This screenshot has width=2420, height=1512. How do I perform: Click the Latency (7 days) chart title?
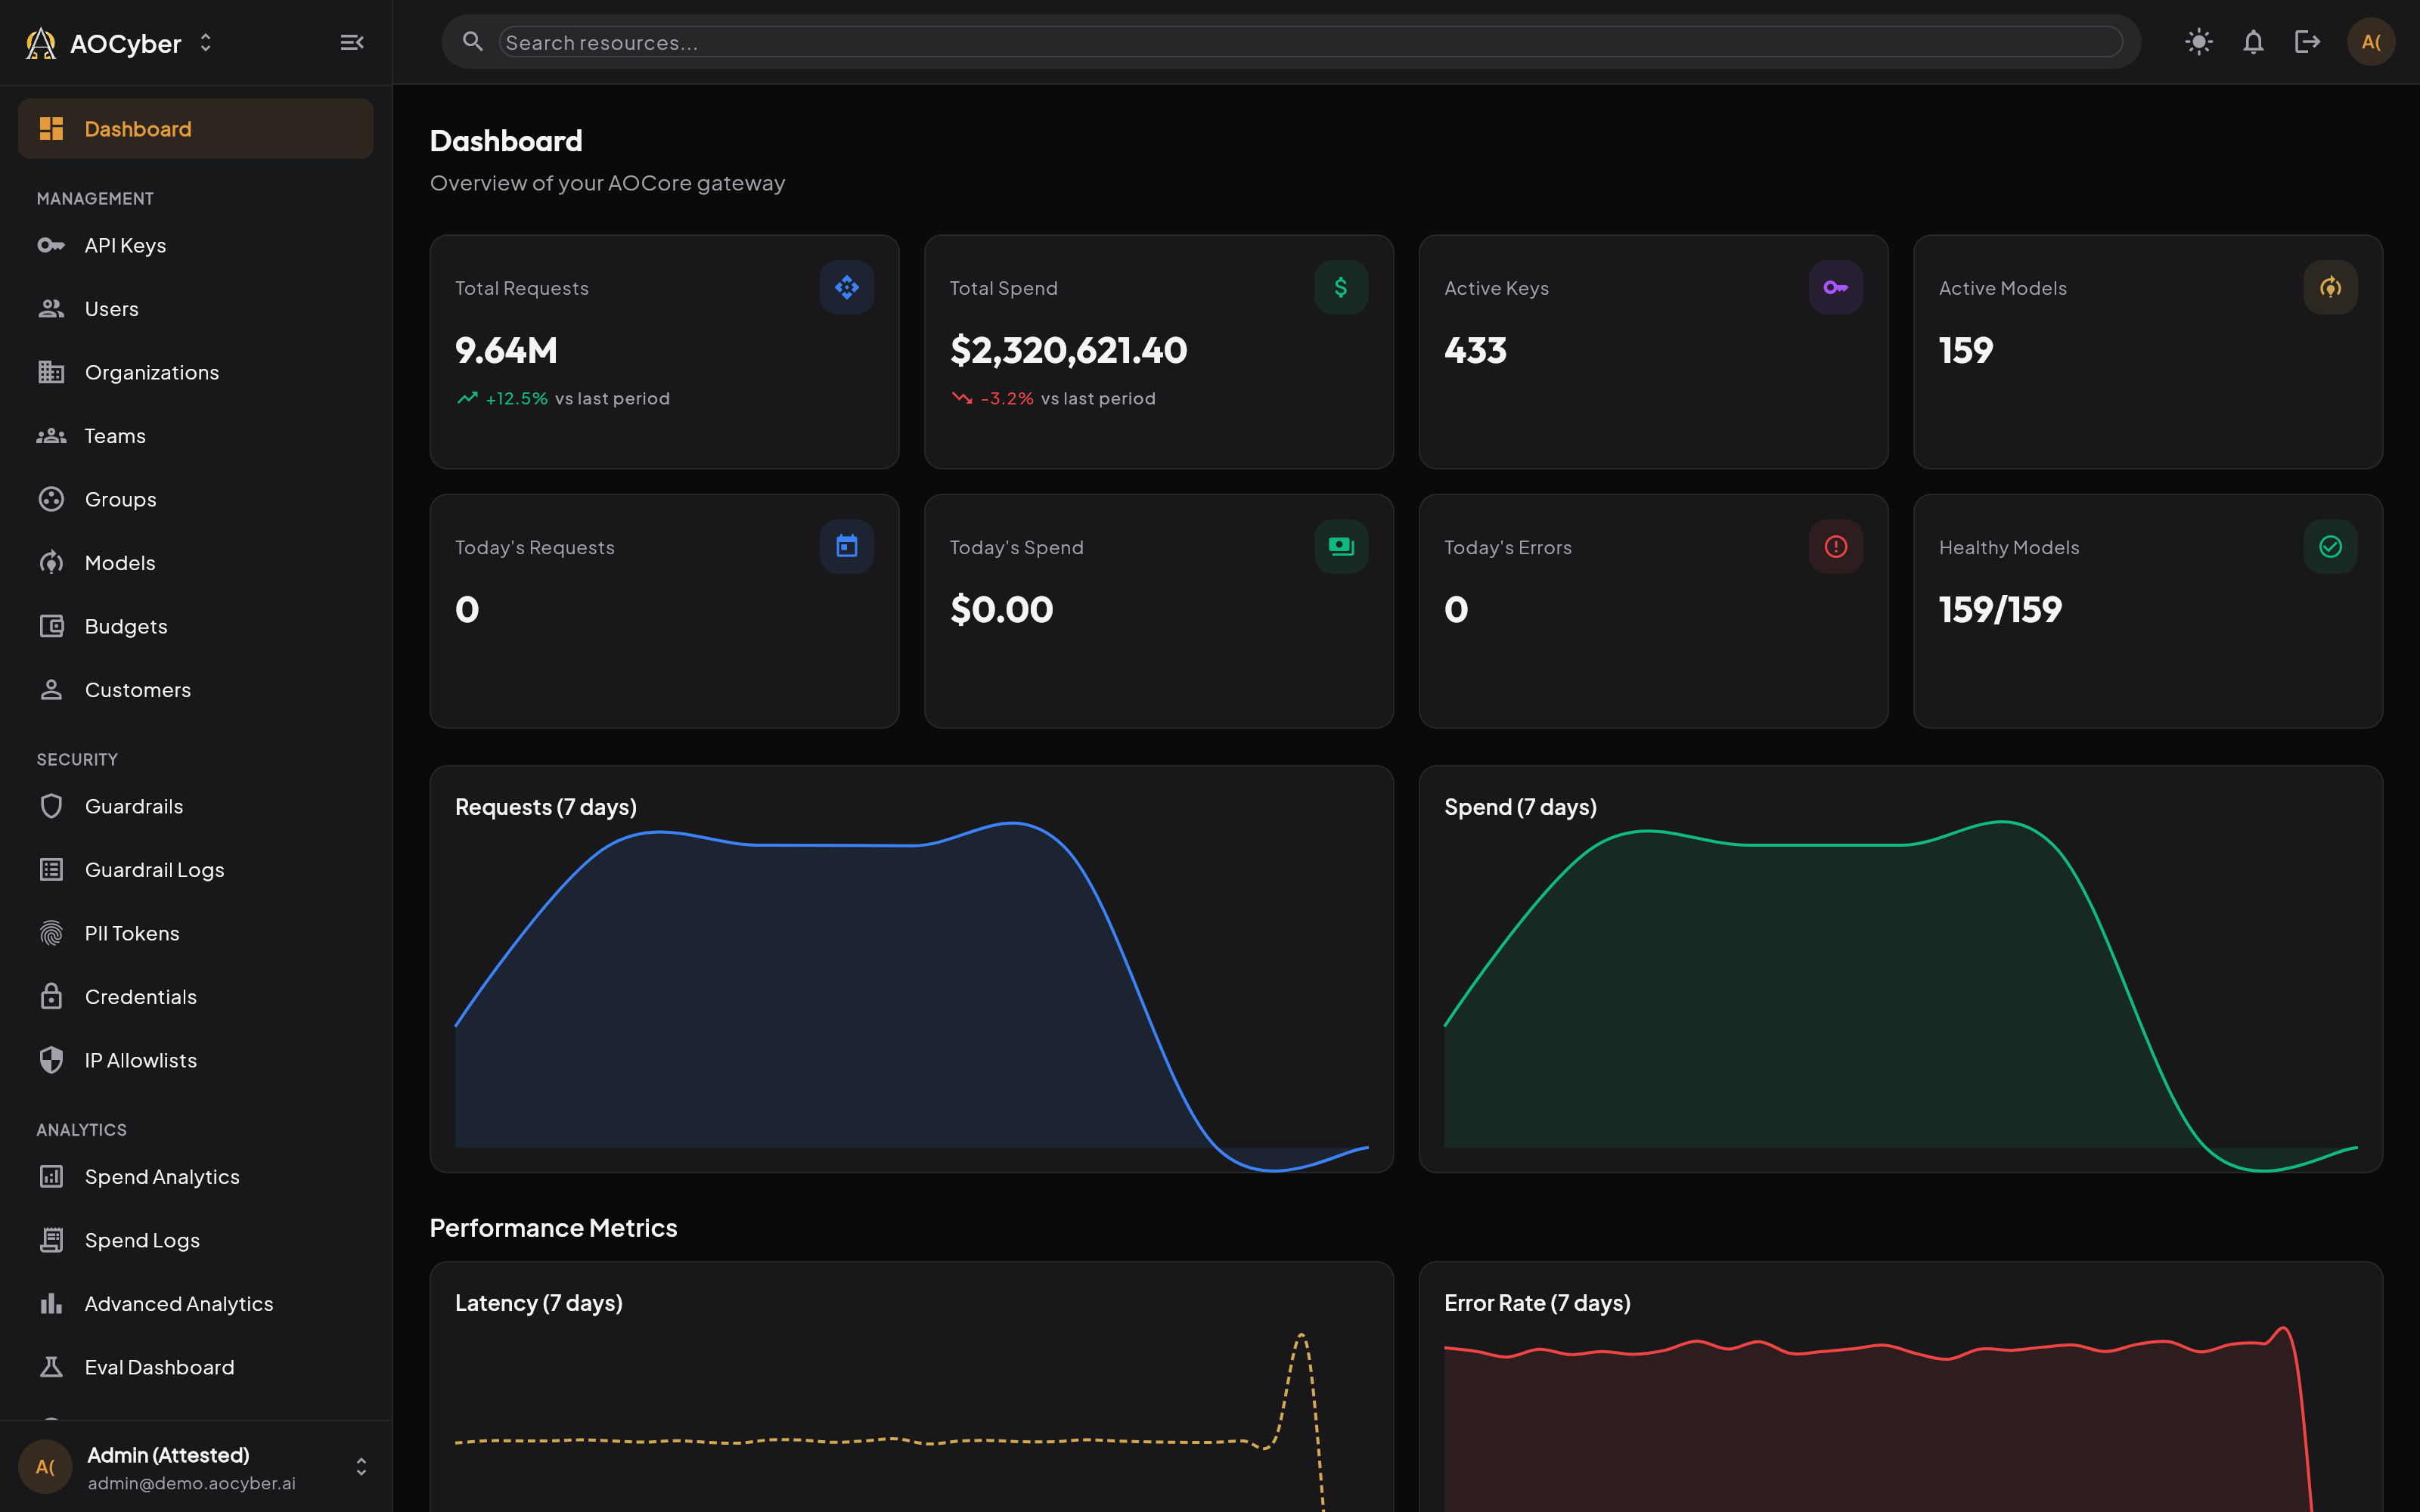click(539, 1303)
